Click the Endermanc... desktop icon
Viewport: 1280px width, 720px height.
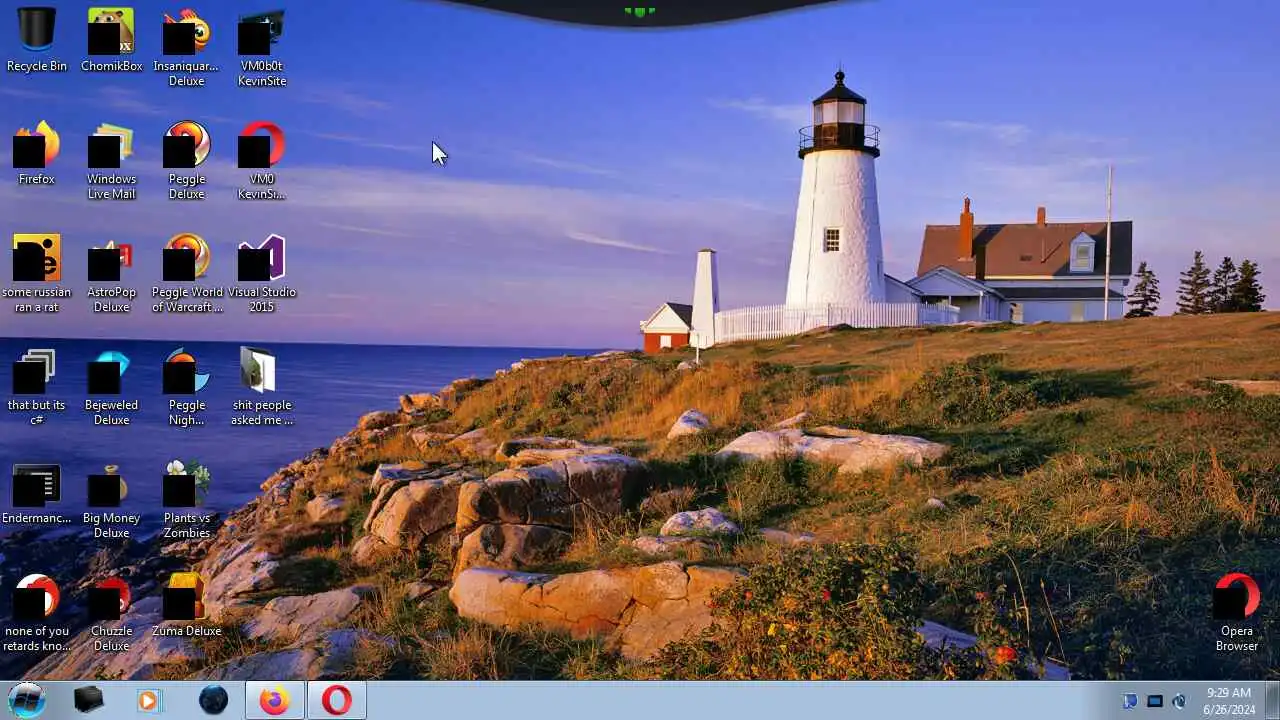tap(37, 492)
